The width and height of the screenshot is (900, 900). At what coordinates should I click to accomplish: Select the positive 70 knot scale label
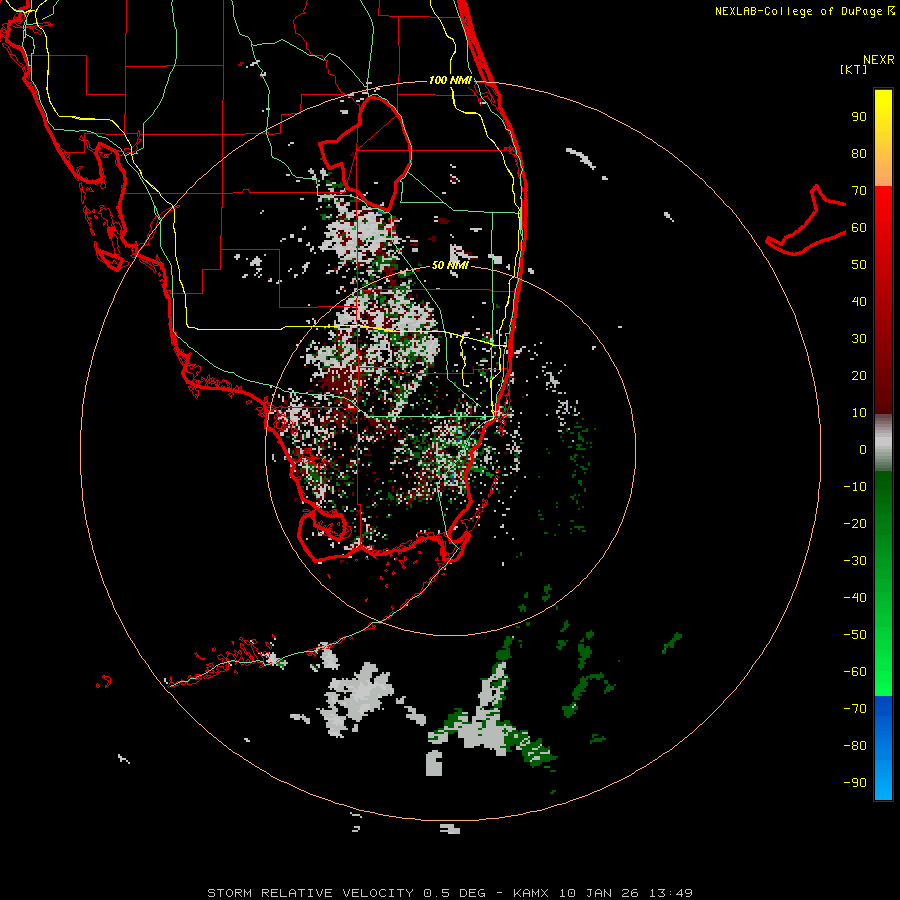click(x=859, y=191)
